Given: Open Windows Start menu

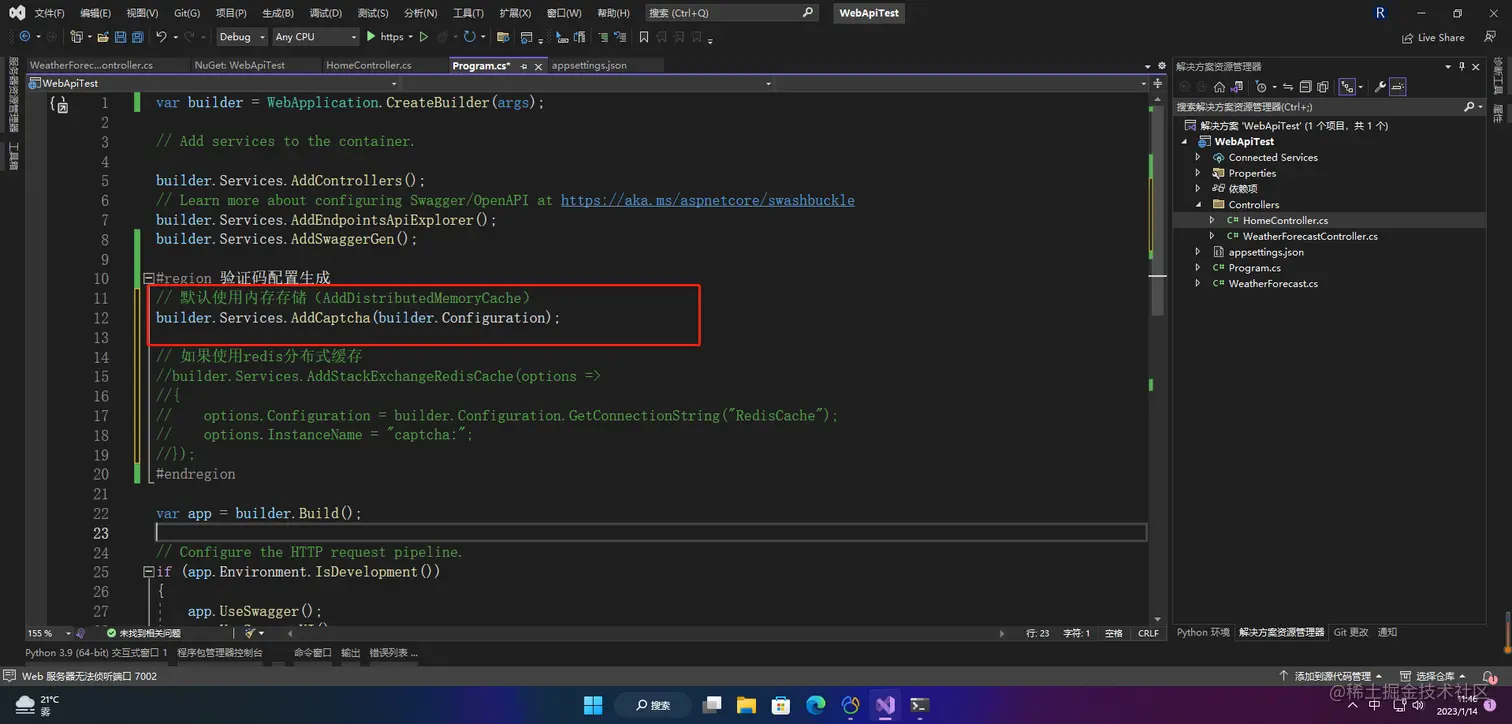Looking at the screenshot, I should pyautogui.click(x=593, y=704).
